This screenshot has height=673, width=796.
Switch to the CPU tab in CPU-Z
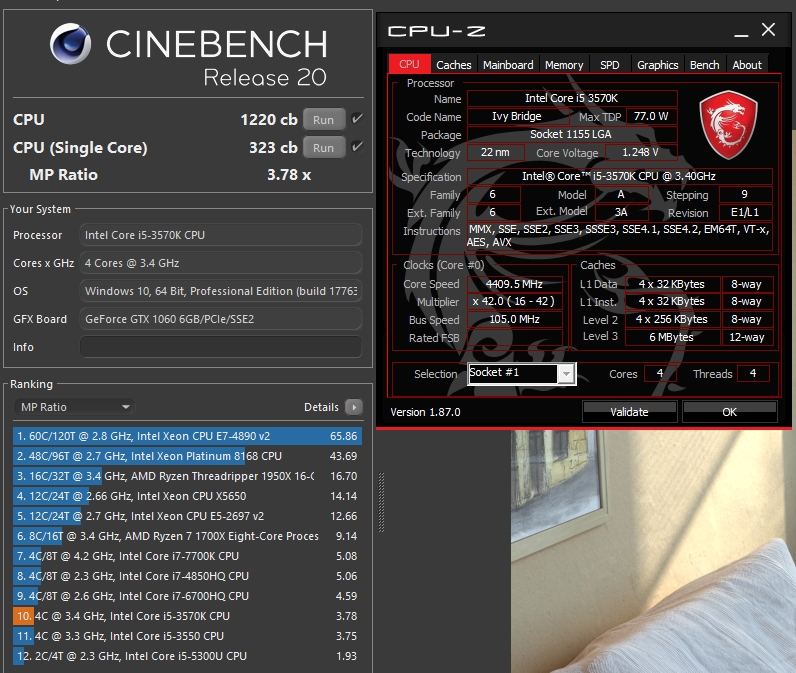click(409, 64)
